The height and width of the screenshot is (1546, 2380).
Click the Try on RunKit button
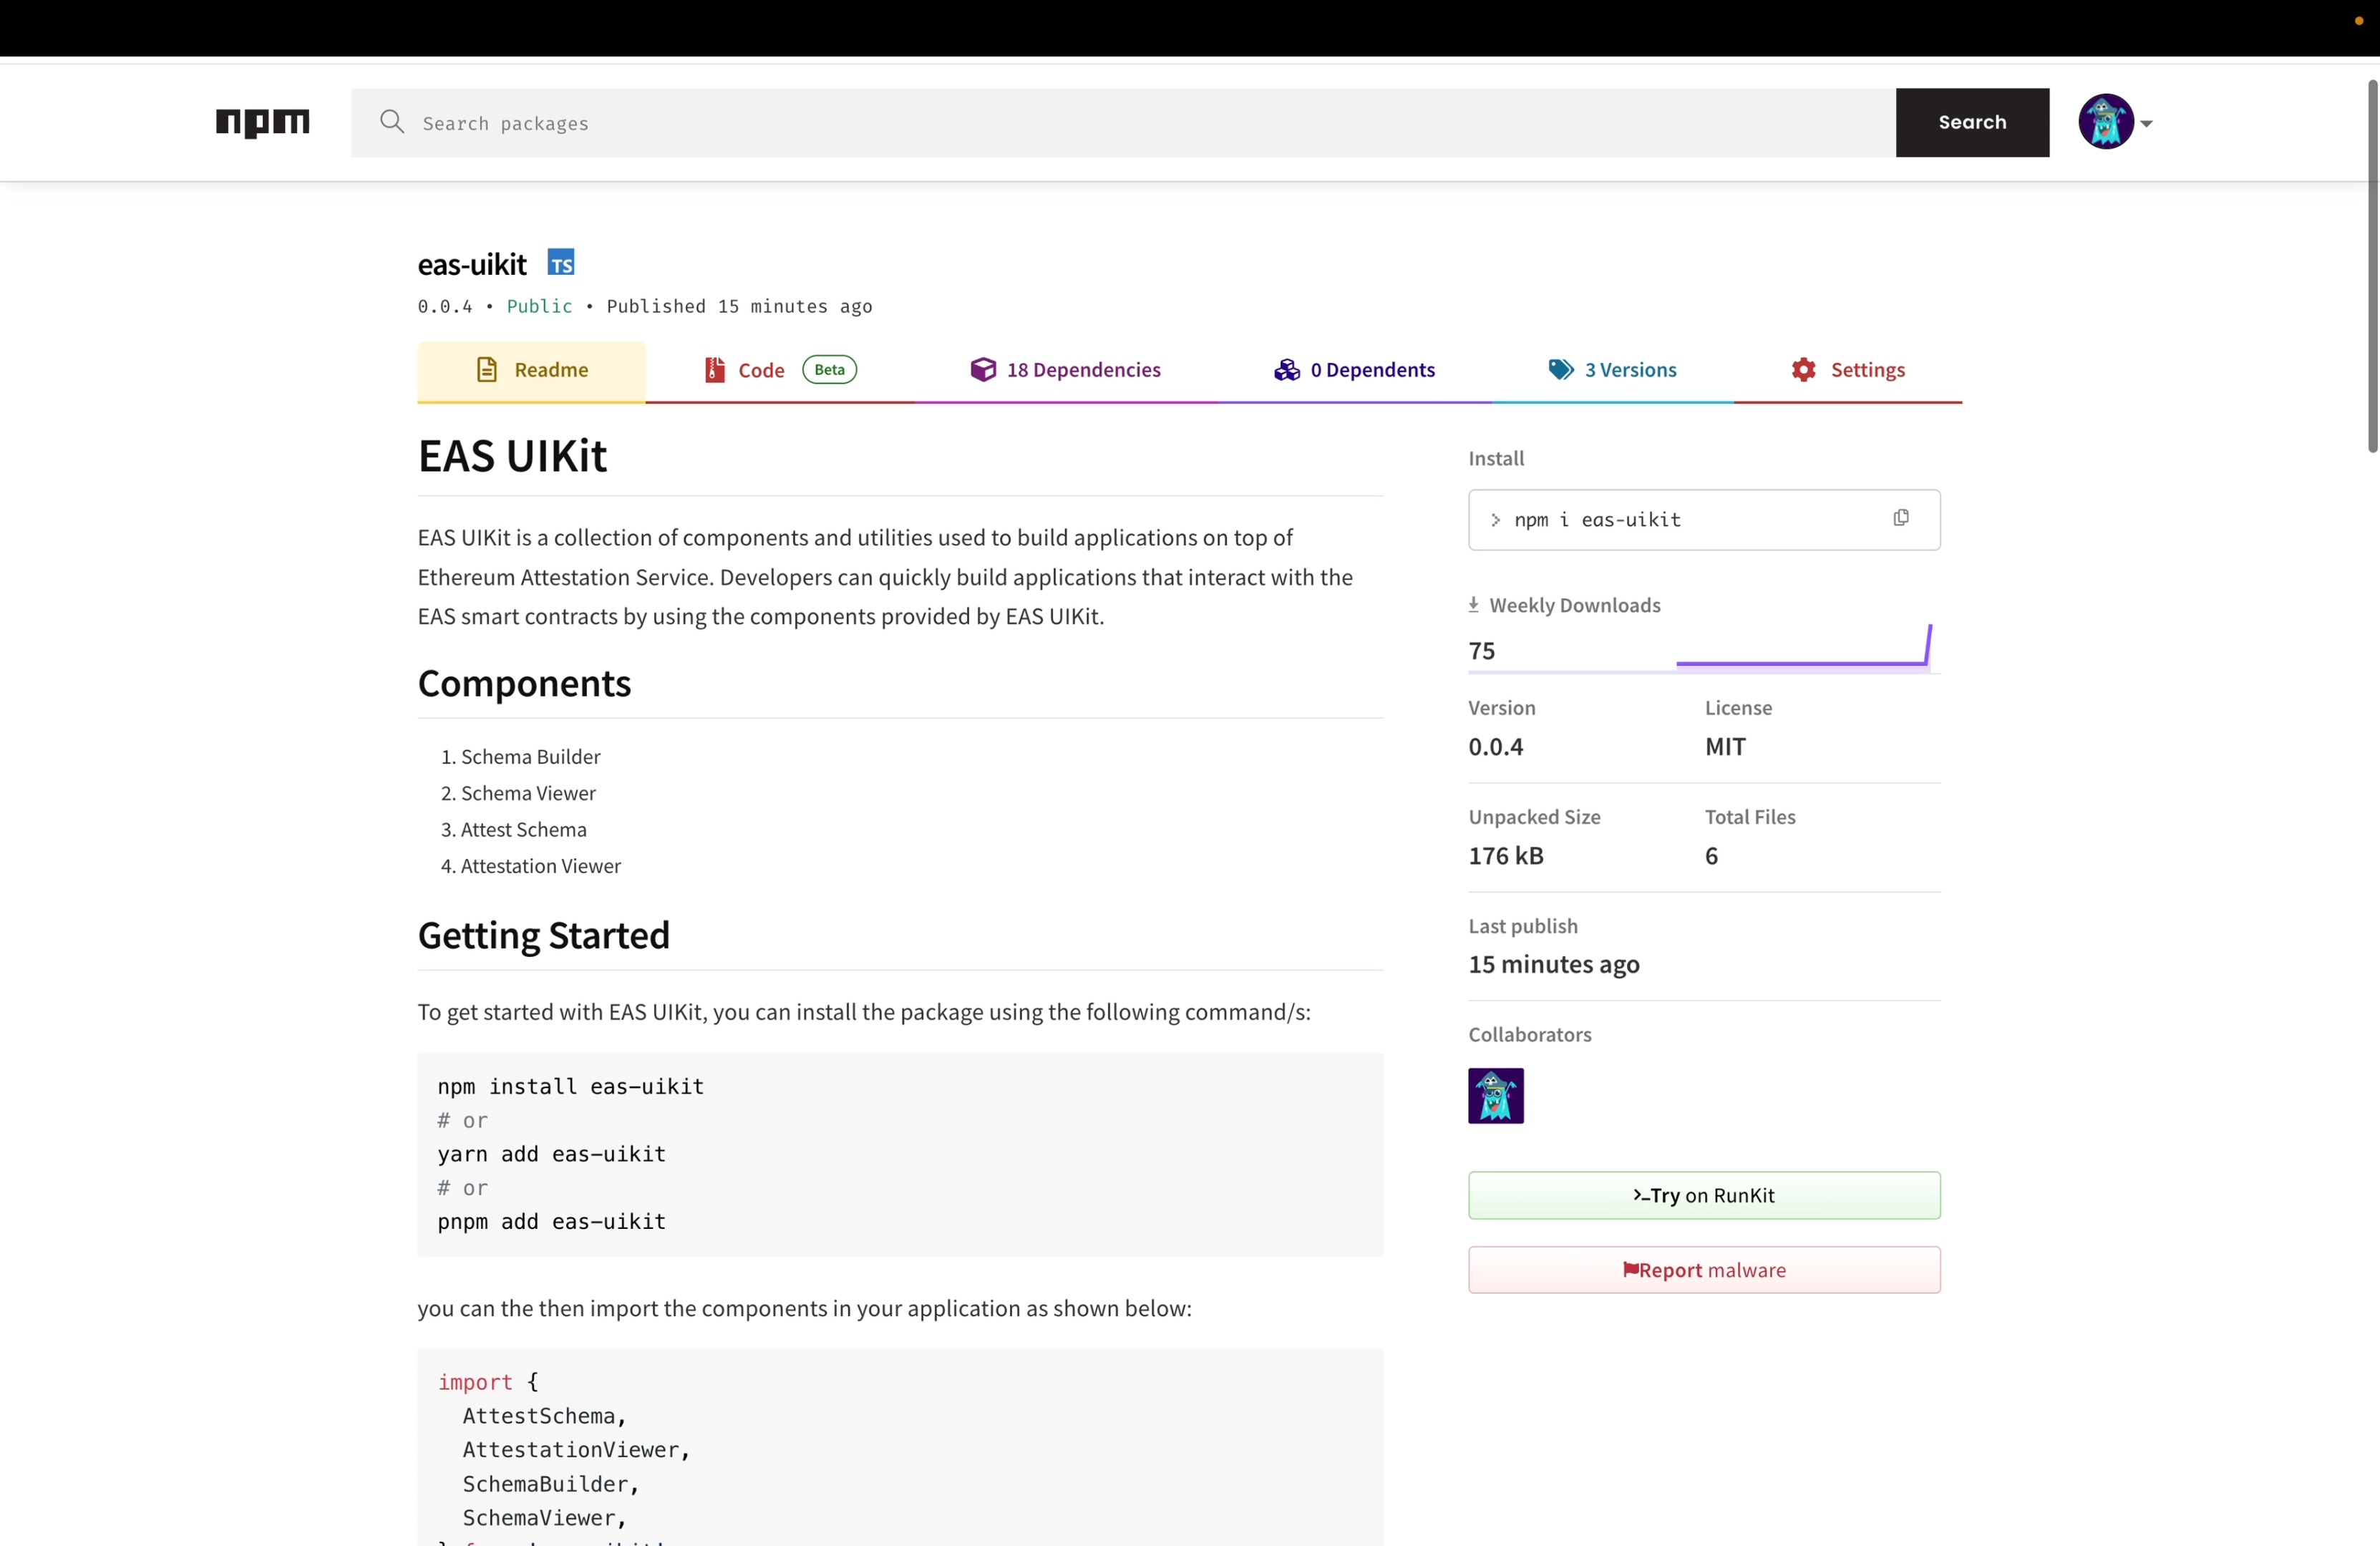[1704, 1194]
